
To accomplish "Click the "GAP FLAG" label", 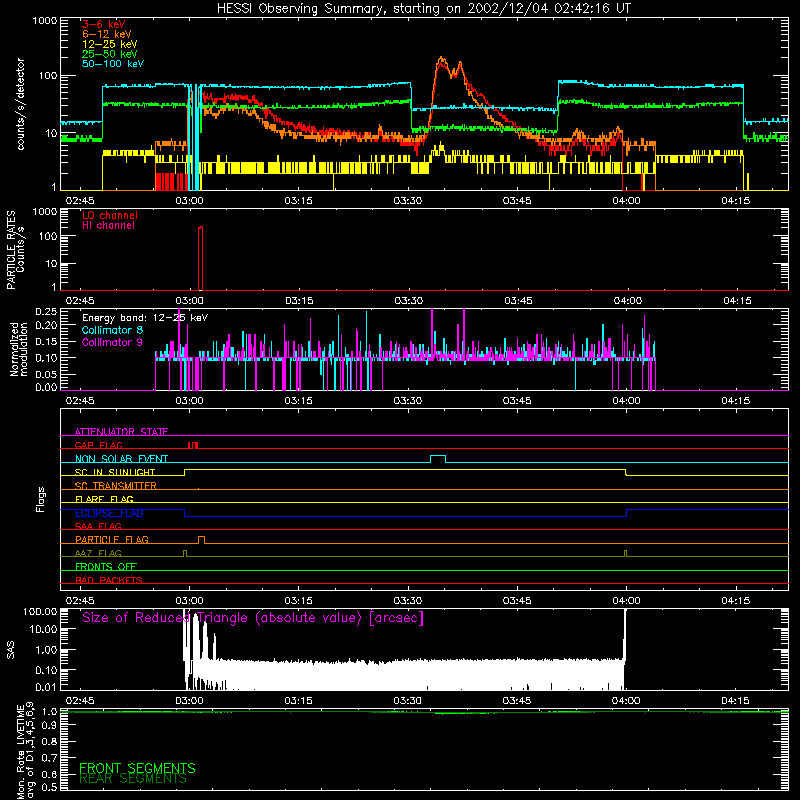I will coord(98,445).
